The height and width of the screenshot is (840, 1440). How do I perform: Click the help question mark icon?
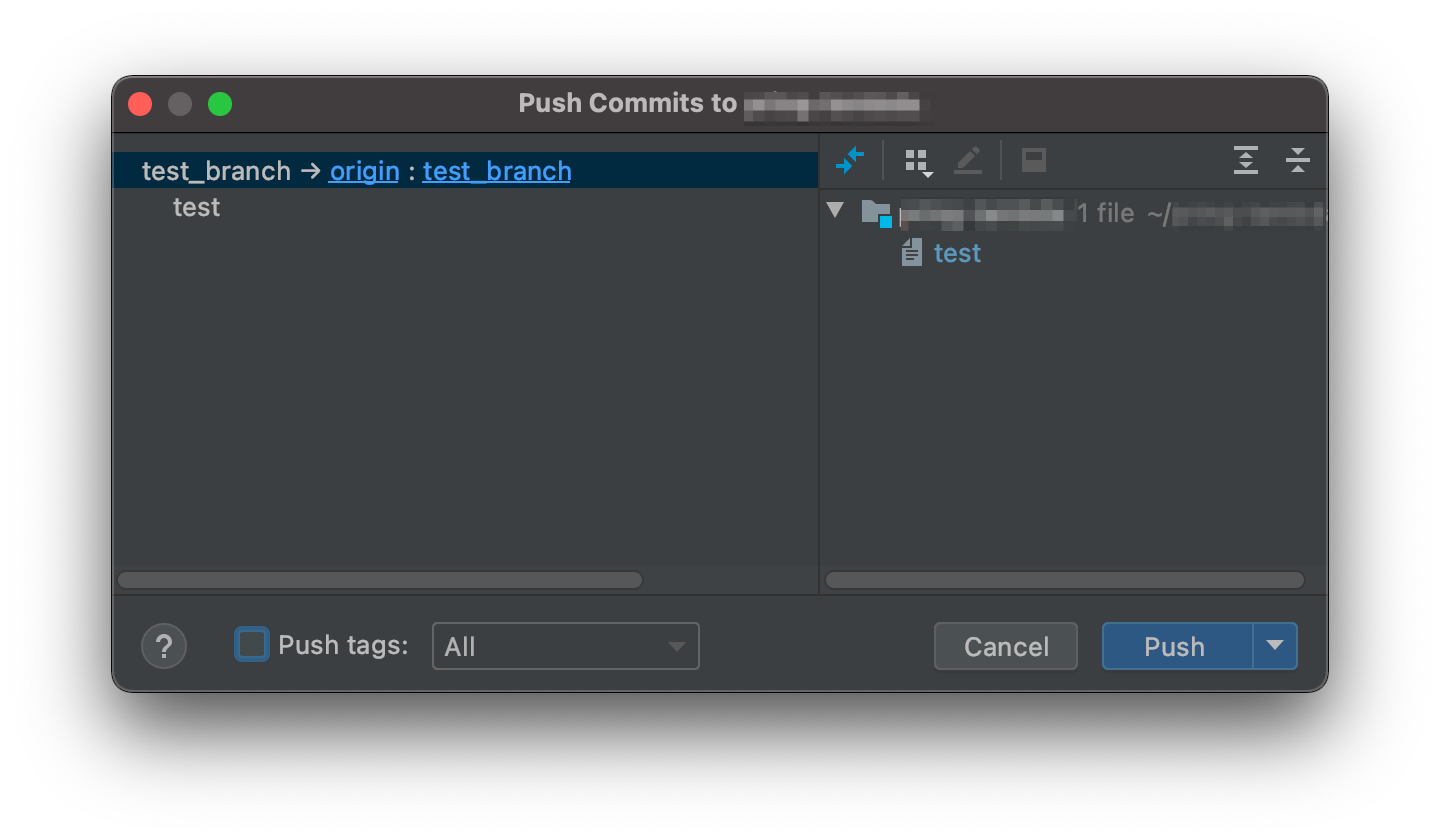pos(164,646)
